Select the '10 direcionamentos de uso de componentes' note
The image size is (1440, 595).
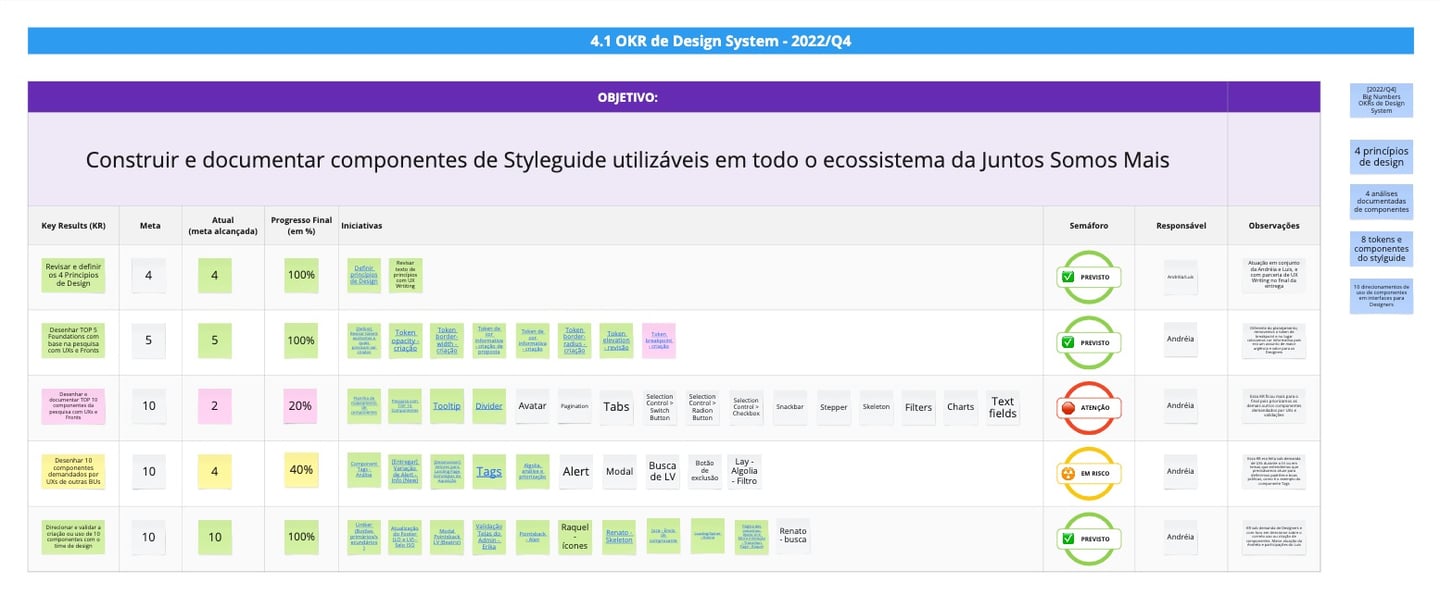click(1381, 295)
